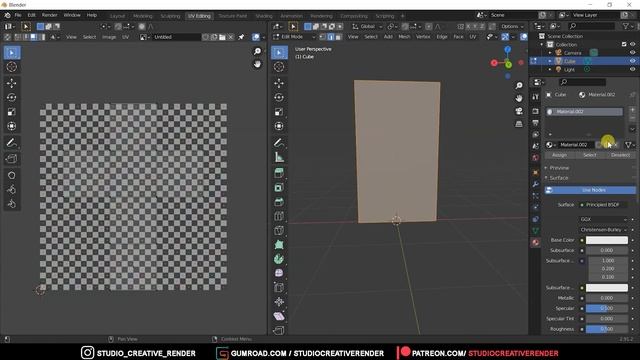Select the Move tool in 3D viewport
The width and height of the screenshot is (640, 360).
(279, 83)
